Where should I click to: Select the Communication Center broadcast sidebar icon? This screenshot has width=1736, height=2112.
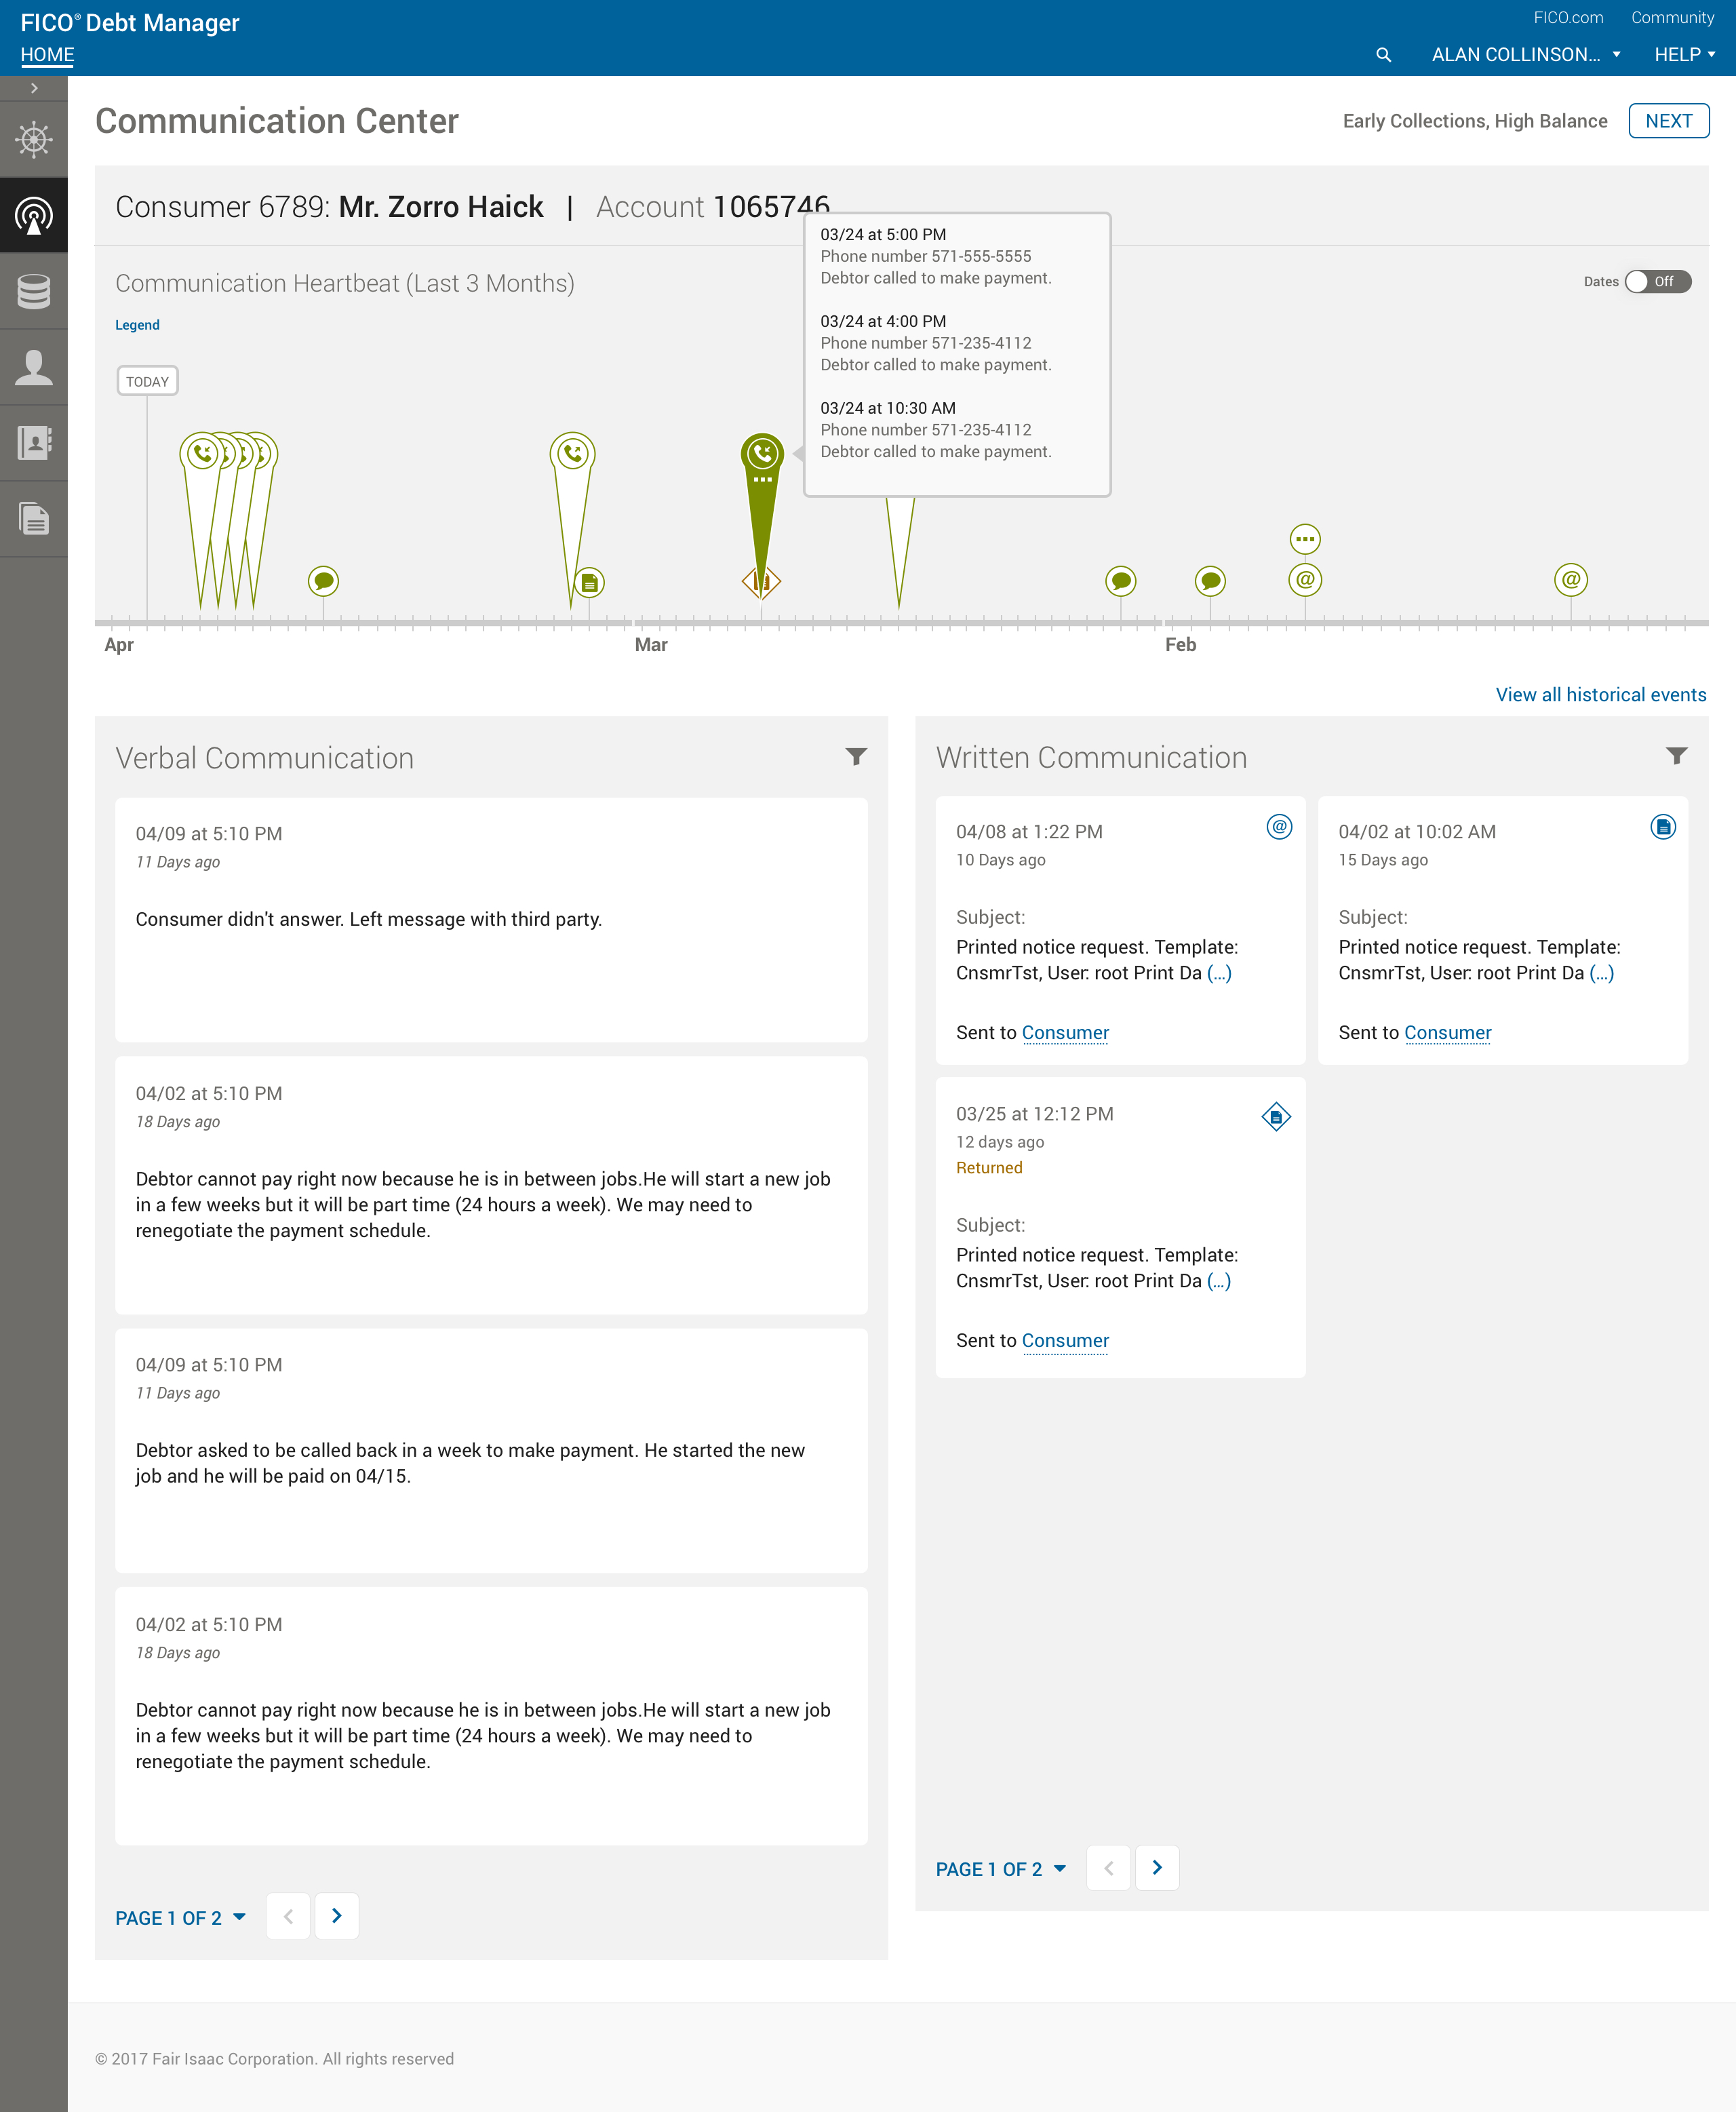point(34,215)
